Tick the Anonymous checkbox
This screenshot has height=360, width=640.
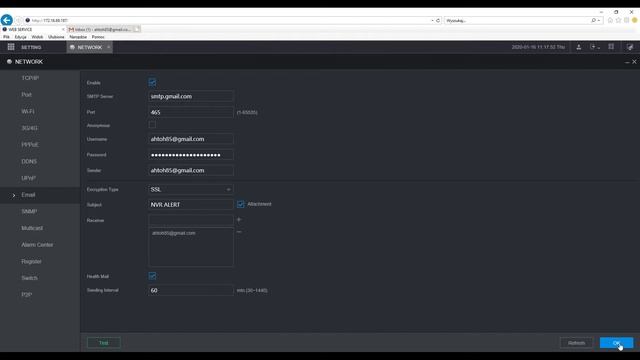(x=152, y=124)
